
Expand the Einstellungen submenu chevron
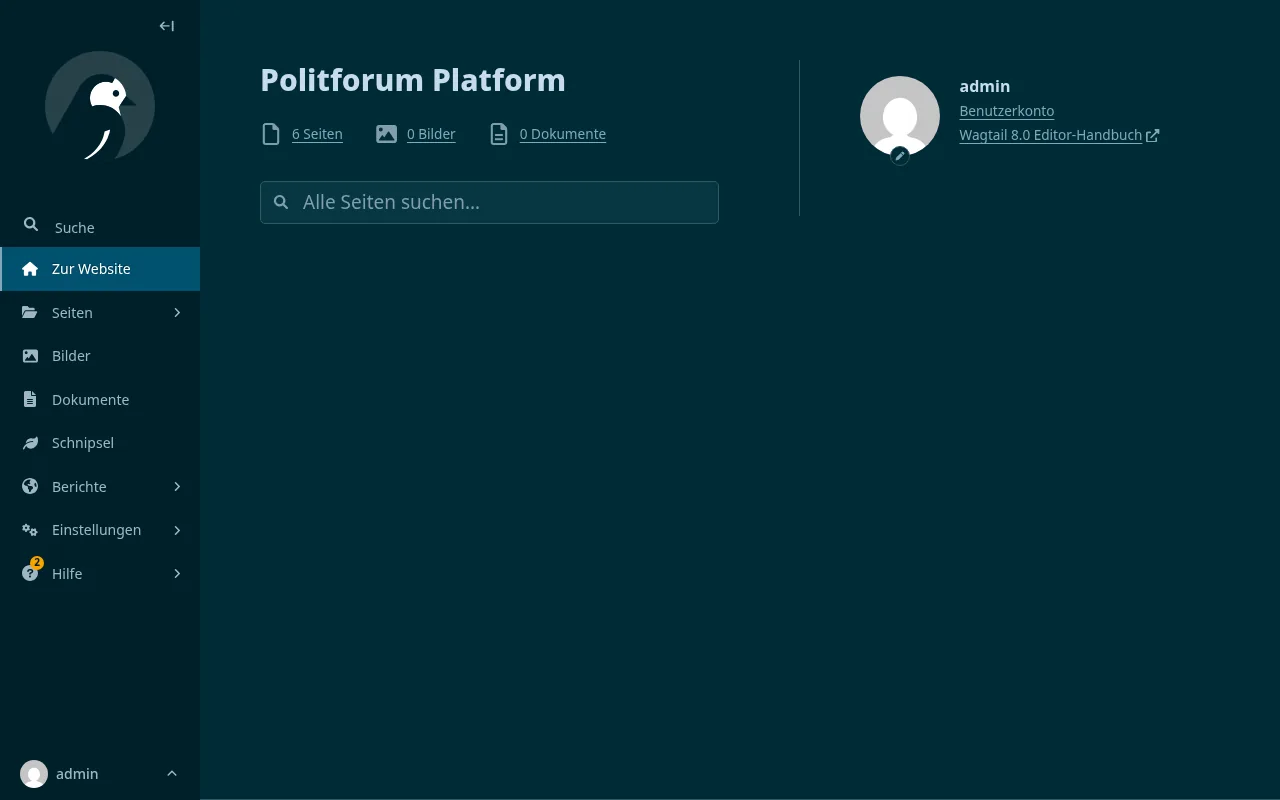point(177,530)
